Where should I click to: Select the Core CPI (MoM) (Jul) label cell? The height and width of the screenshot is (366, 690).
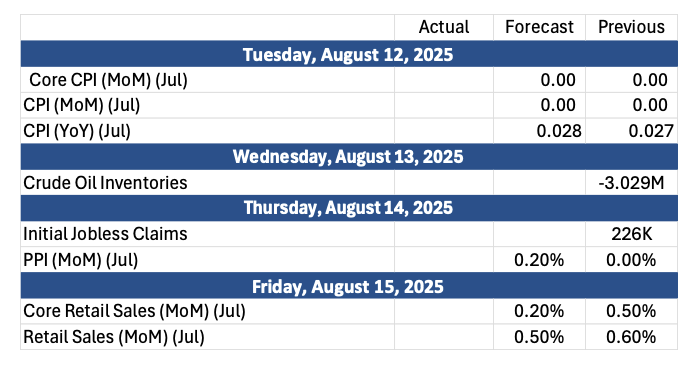(x=207, y=80)
